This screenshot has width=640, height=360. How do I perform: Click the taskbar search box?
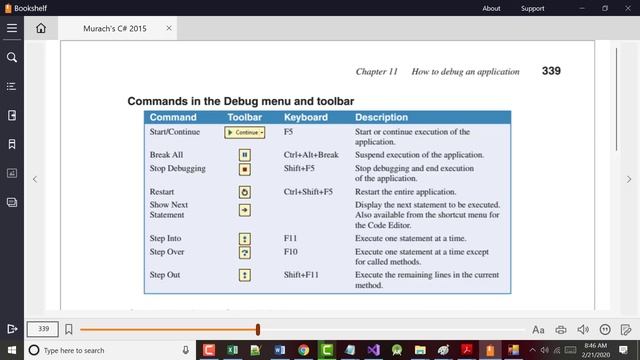tap(110, 350)
